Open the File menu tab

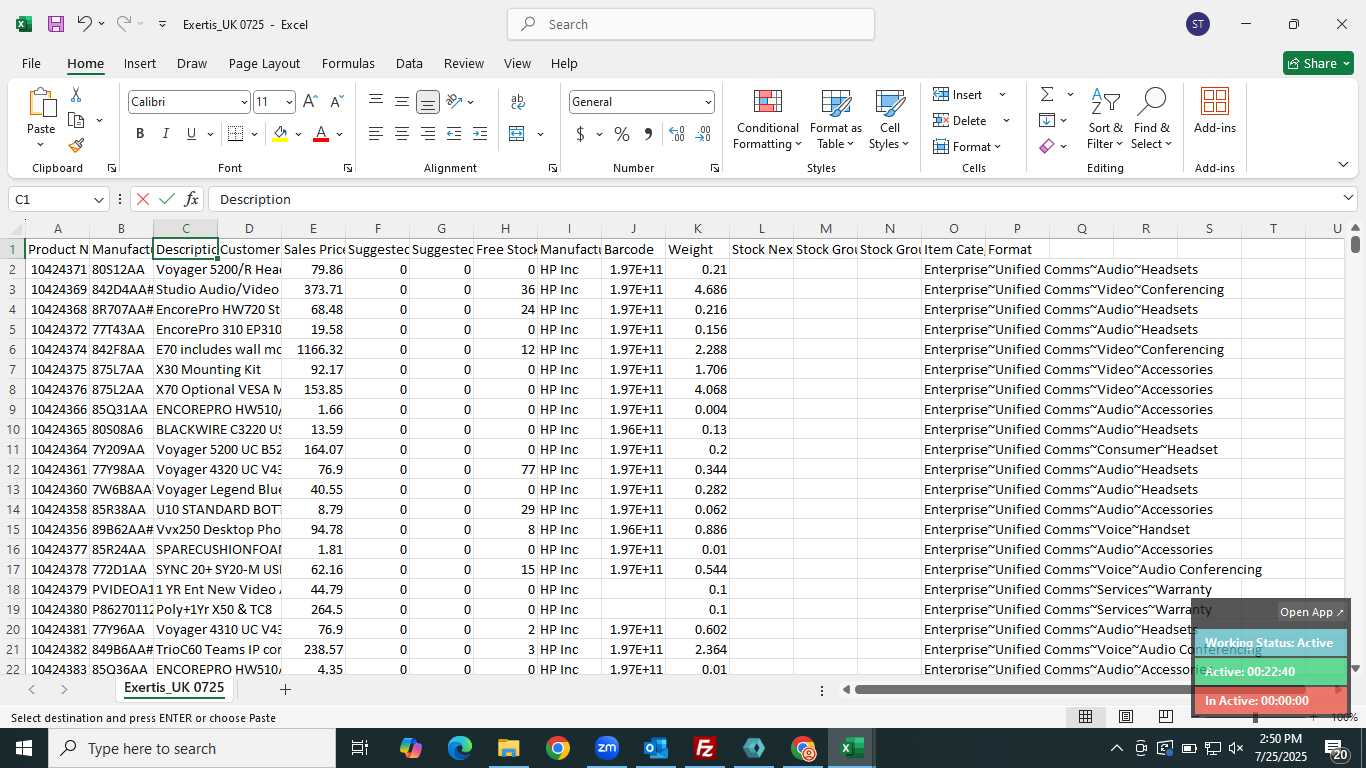32,63
